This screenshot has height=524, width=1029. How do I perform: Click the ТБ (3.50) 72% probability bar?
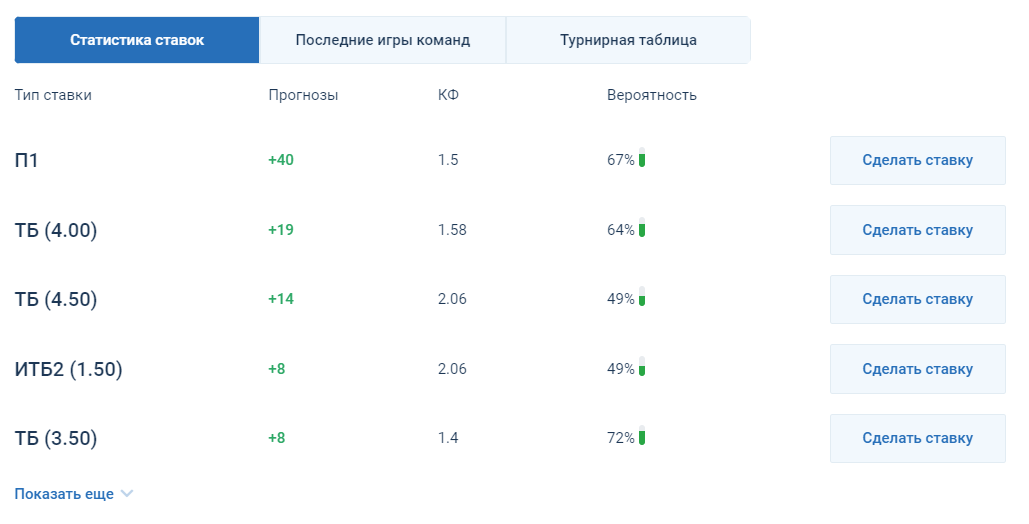click(x=642, y=435)
